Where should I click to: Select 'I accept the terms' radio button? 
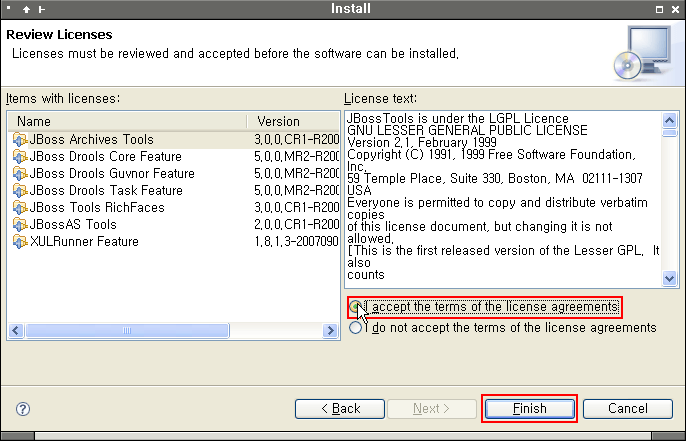[355, 307]
